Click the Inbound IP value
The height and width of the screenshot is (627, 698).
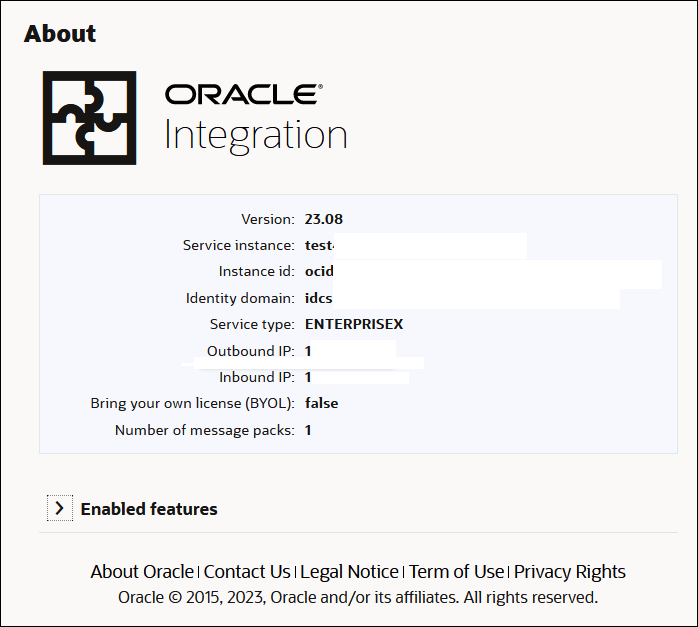click(309, 377)
